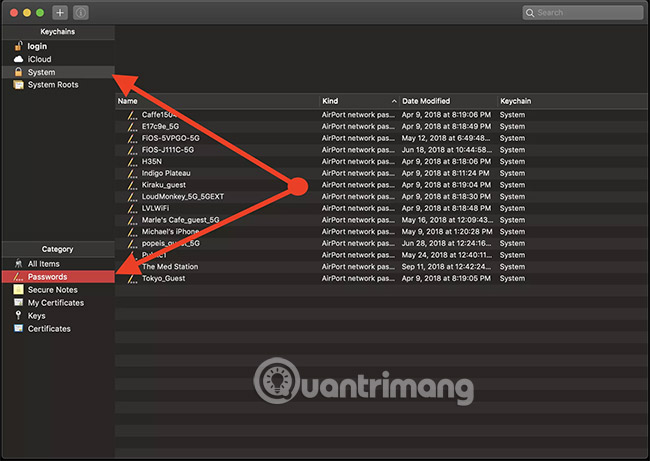Select the Tokyo_Guest password entry
Viewport: 650px width, 461px height.
pos(163,278)
